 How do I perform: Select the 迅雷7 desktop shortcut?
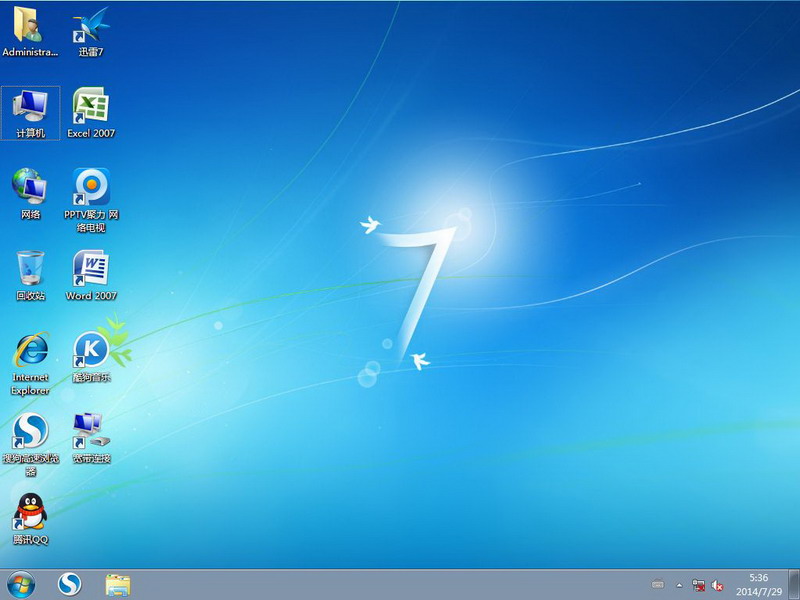tap(91, 32)
